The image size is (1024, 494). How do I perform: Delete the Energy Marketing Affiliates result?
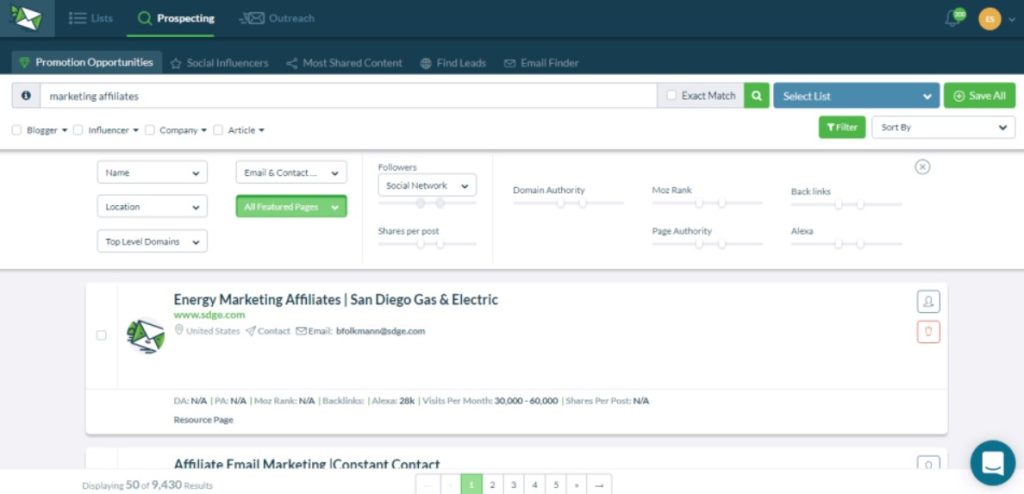click(x=928, y=332)
